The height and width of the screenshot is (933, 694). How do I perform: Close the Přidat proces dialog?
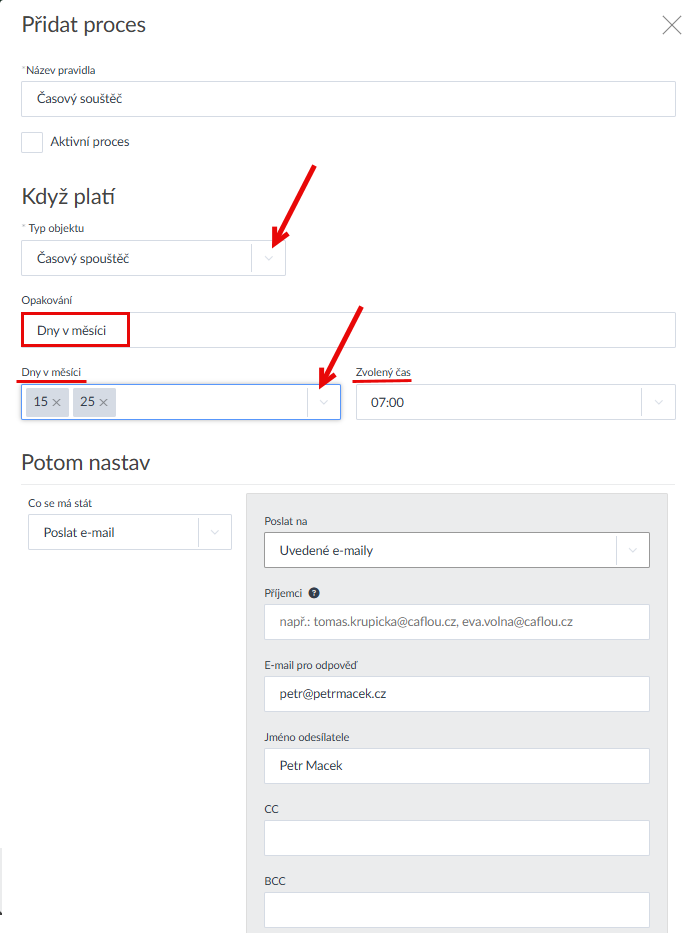click(x=672, y=26)
